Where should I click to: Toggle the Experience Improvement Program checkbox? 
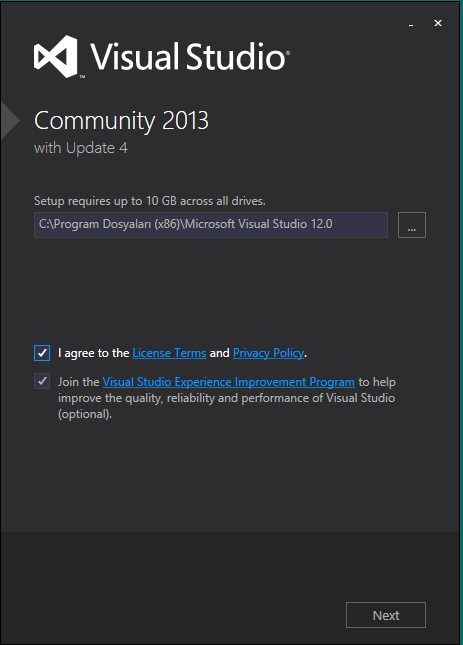click(x=42, y=381)
